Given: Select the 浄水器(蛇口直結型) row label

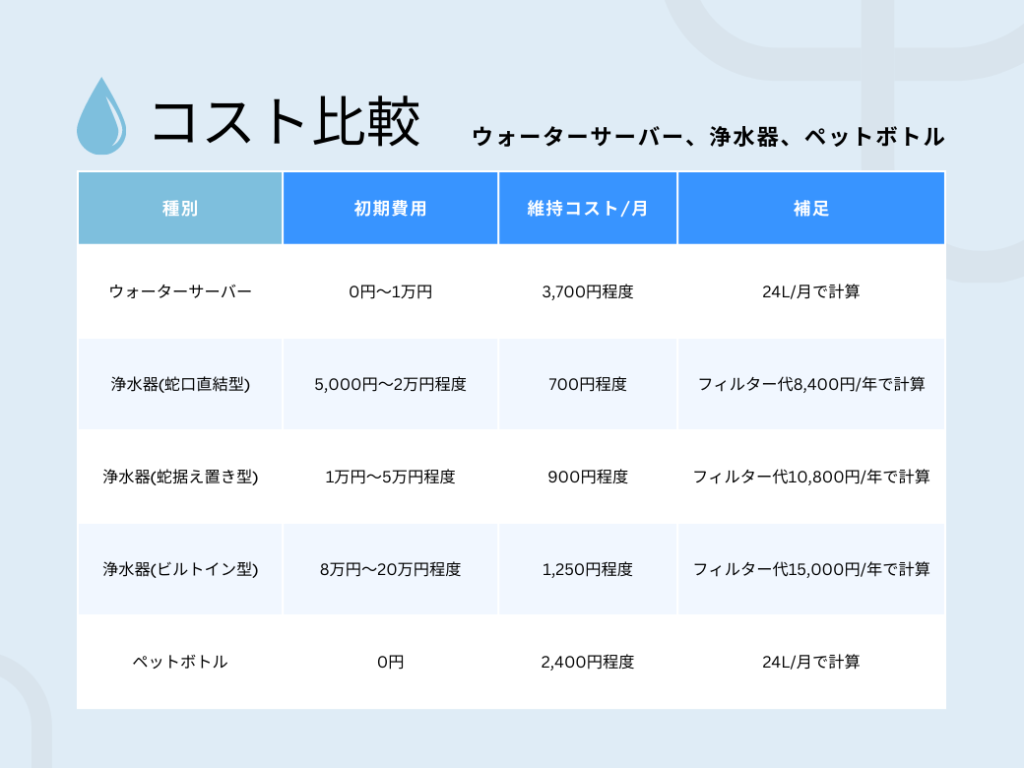Looking at the screenshot, I should pos(180,384).
